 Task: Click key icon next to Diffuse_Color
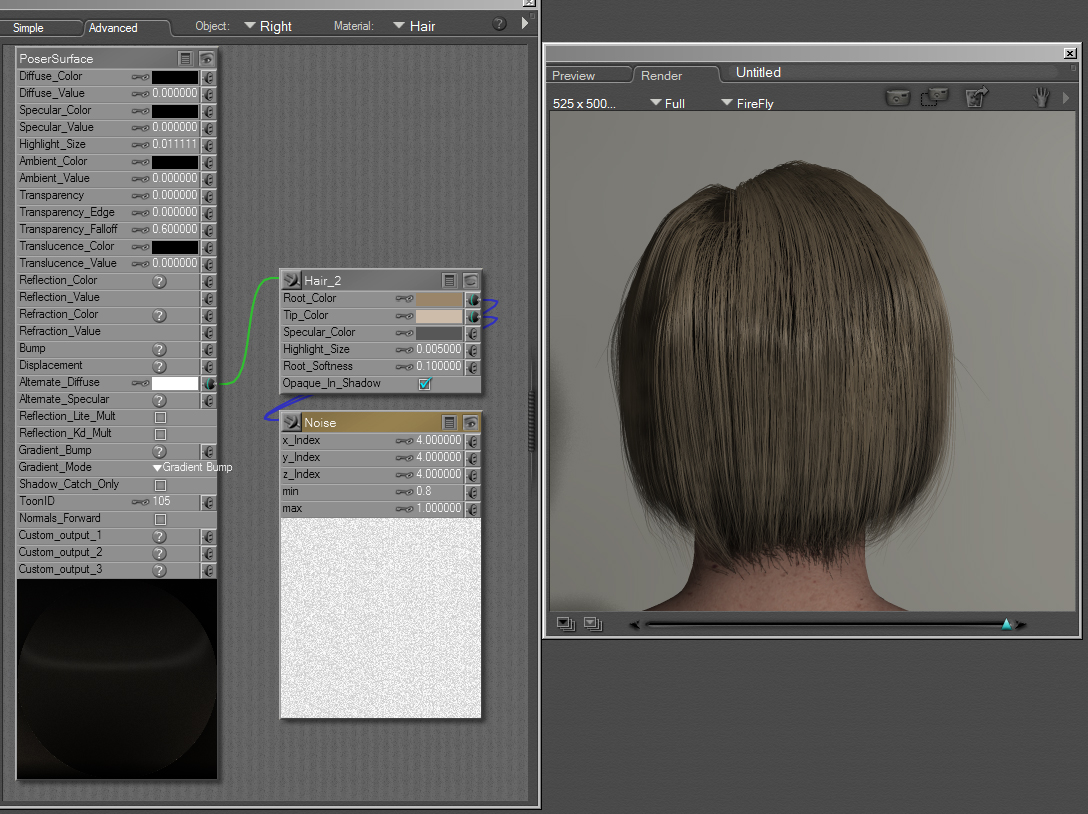coord(140,77)
